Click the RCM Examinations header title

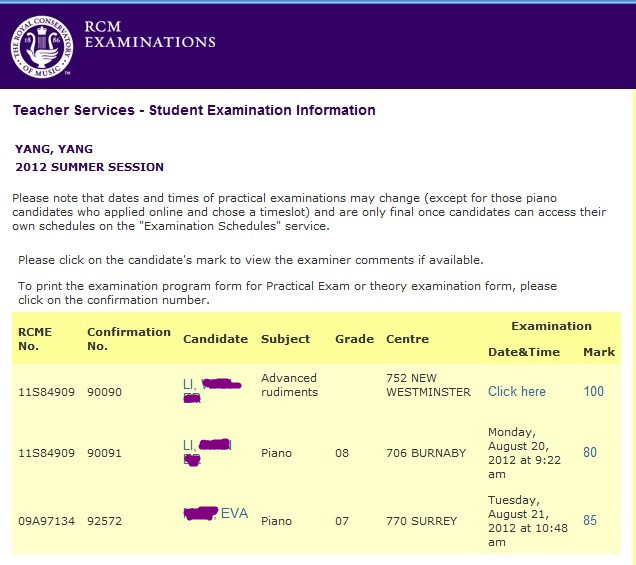(x=150, y=34)
